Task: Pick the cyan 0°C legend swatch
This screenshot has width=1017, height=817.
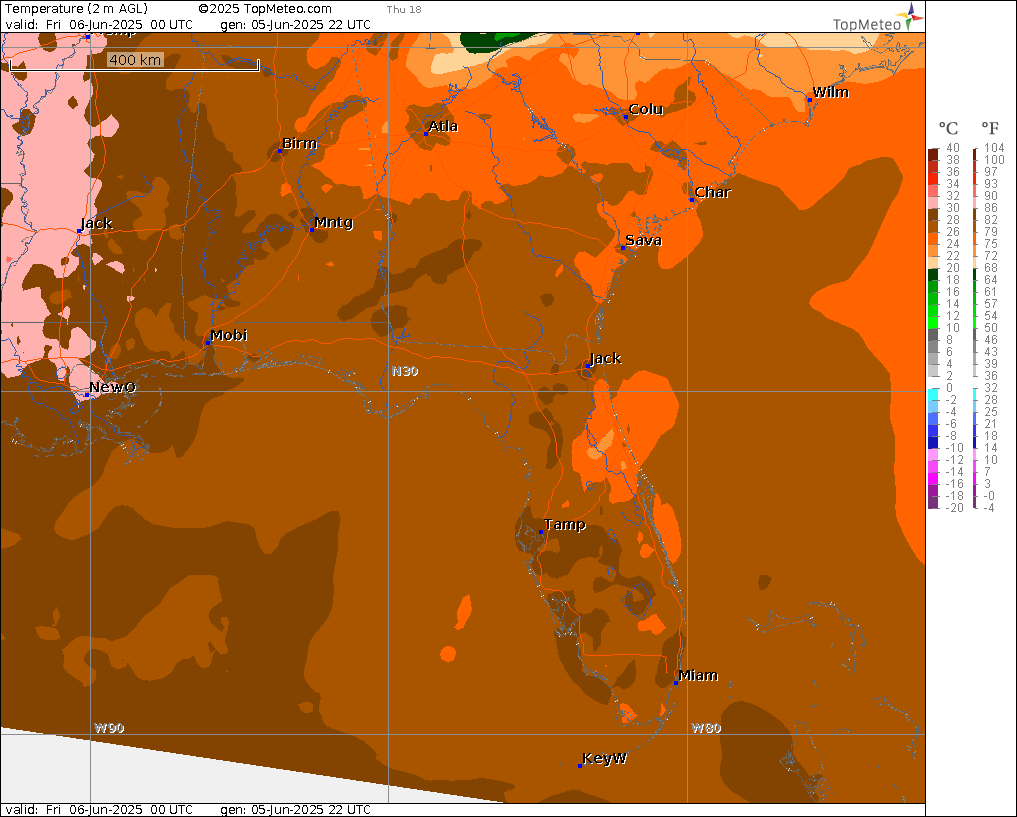Action: (933, 394)
